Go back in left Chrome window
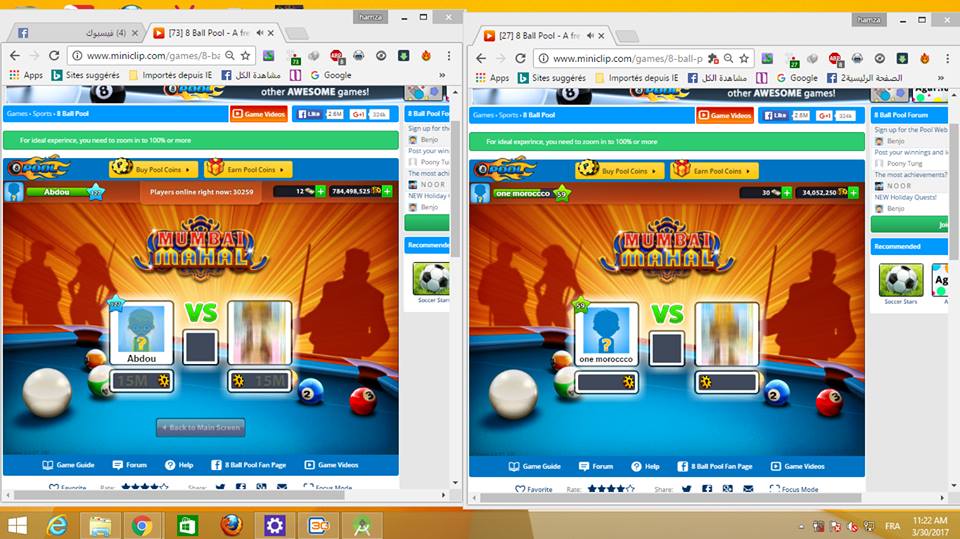This screenshot has width=960, height=539. tap(15, 56)
